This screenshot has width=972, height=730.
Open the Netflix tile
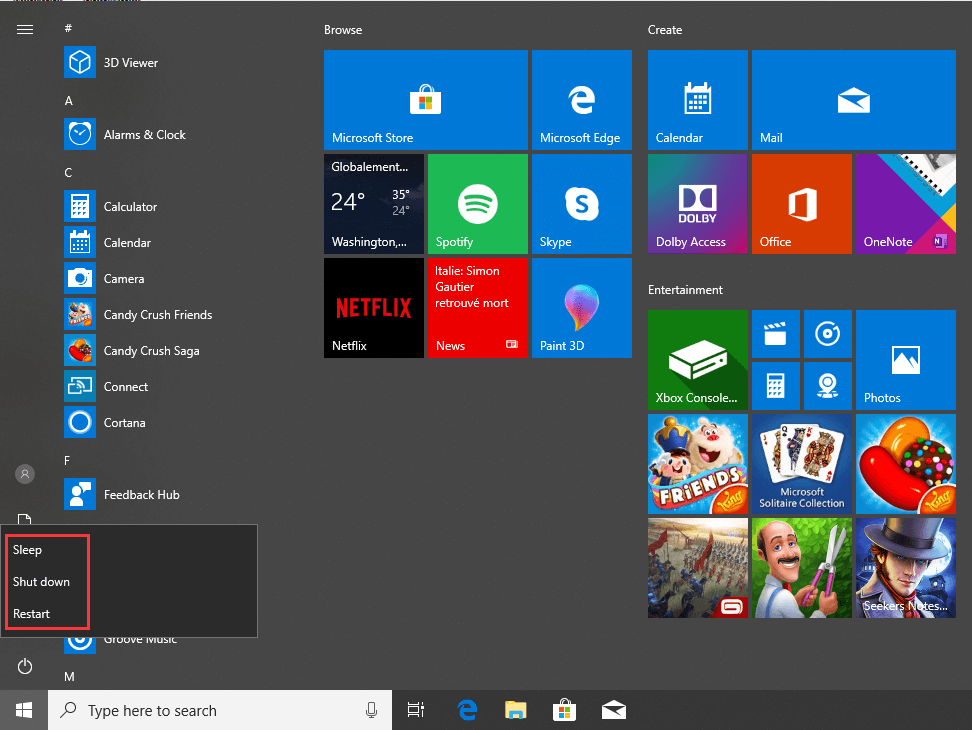tap(374, 308)
